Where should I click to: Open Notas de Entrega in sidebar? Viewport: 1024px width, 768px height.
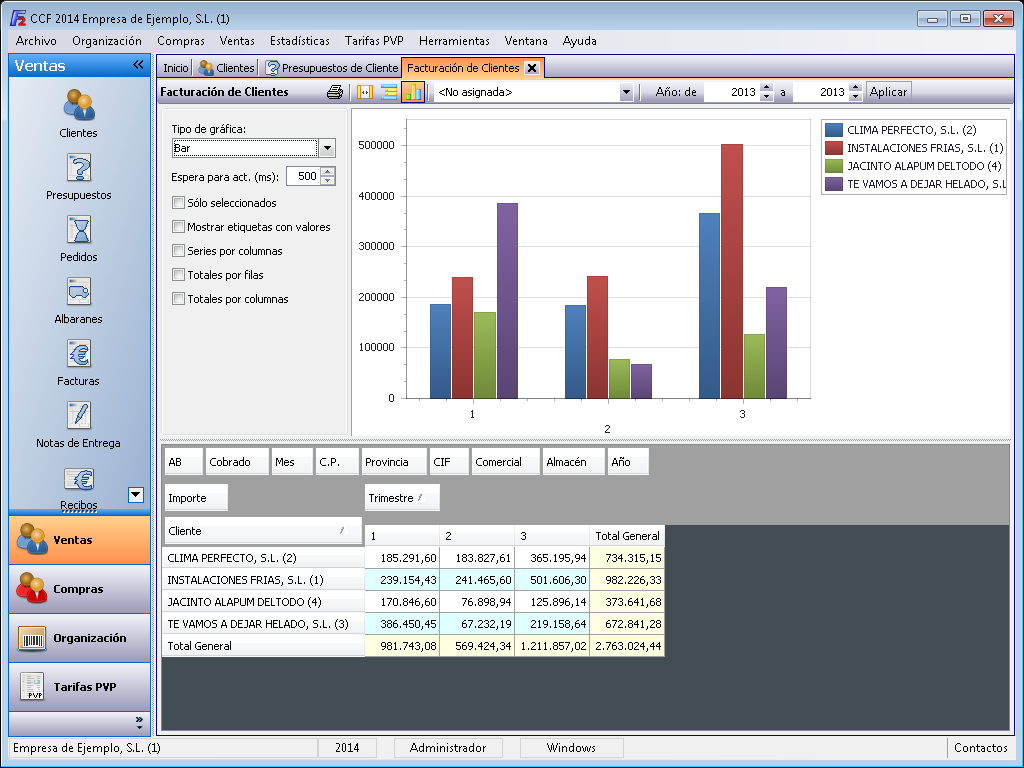(78, 424)
